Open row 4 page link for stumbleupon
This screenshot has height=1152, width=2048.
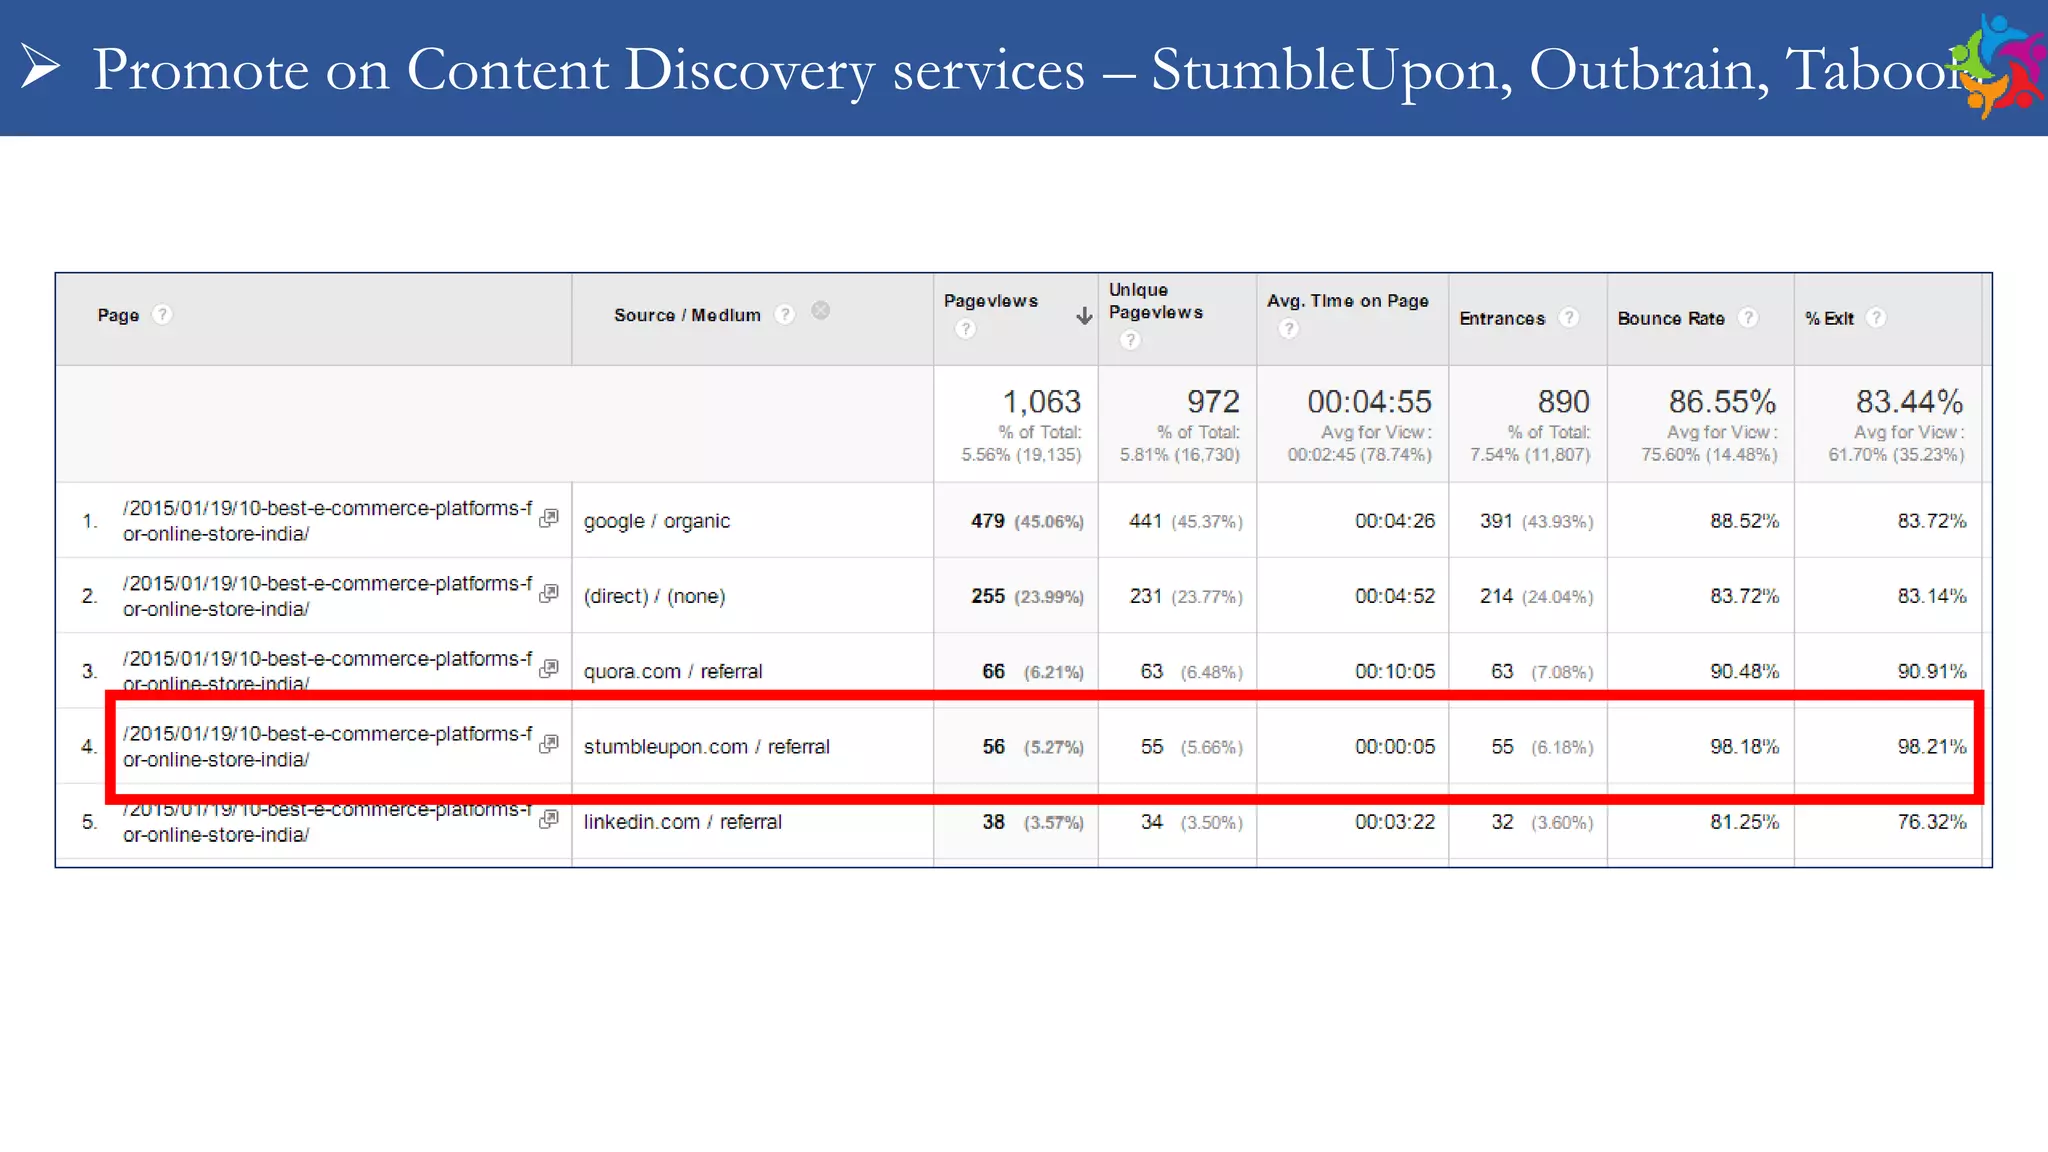(327, 747)
